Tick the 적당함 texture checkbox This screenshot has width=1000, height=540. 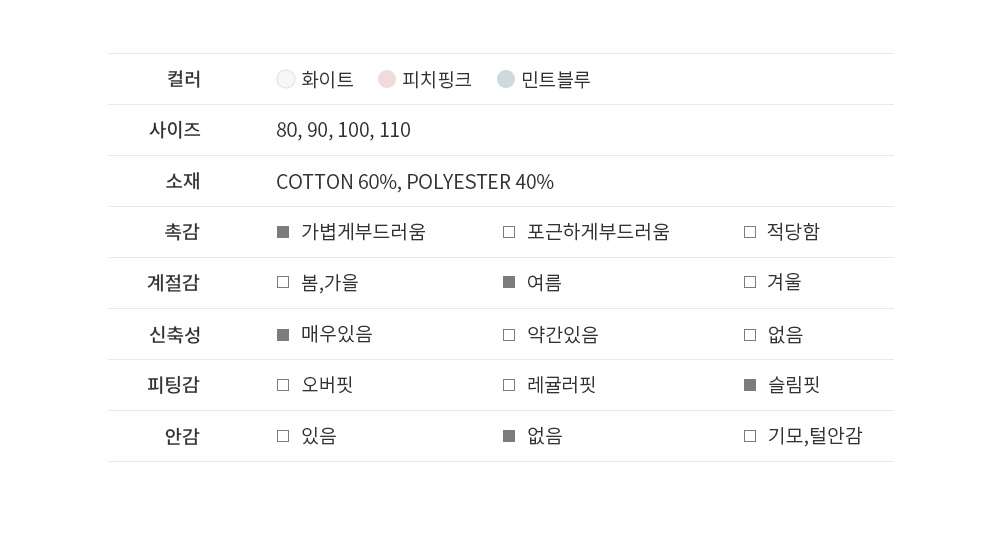750,232
